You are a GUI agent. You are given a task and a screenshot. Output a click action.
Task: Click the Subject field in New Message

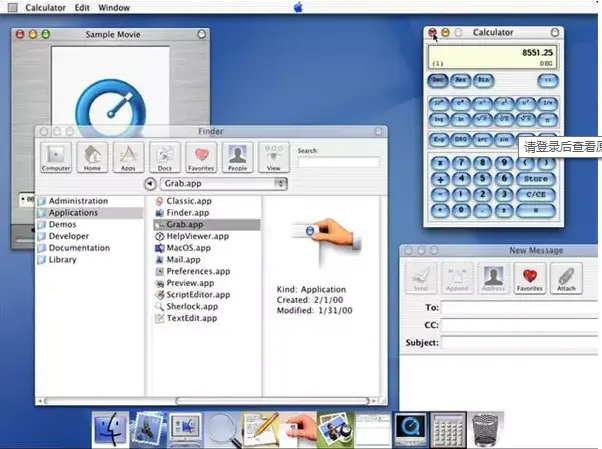[x=519, y=343]
